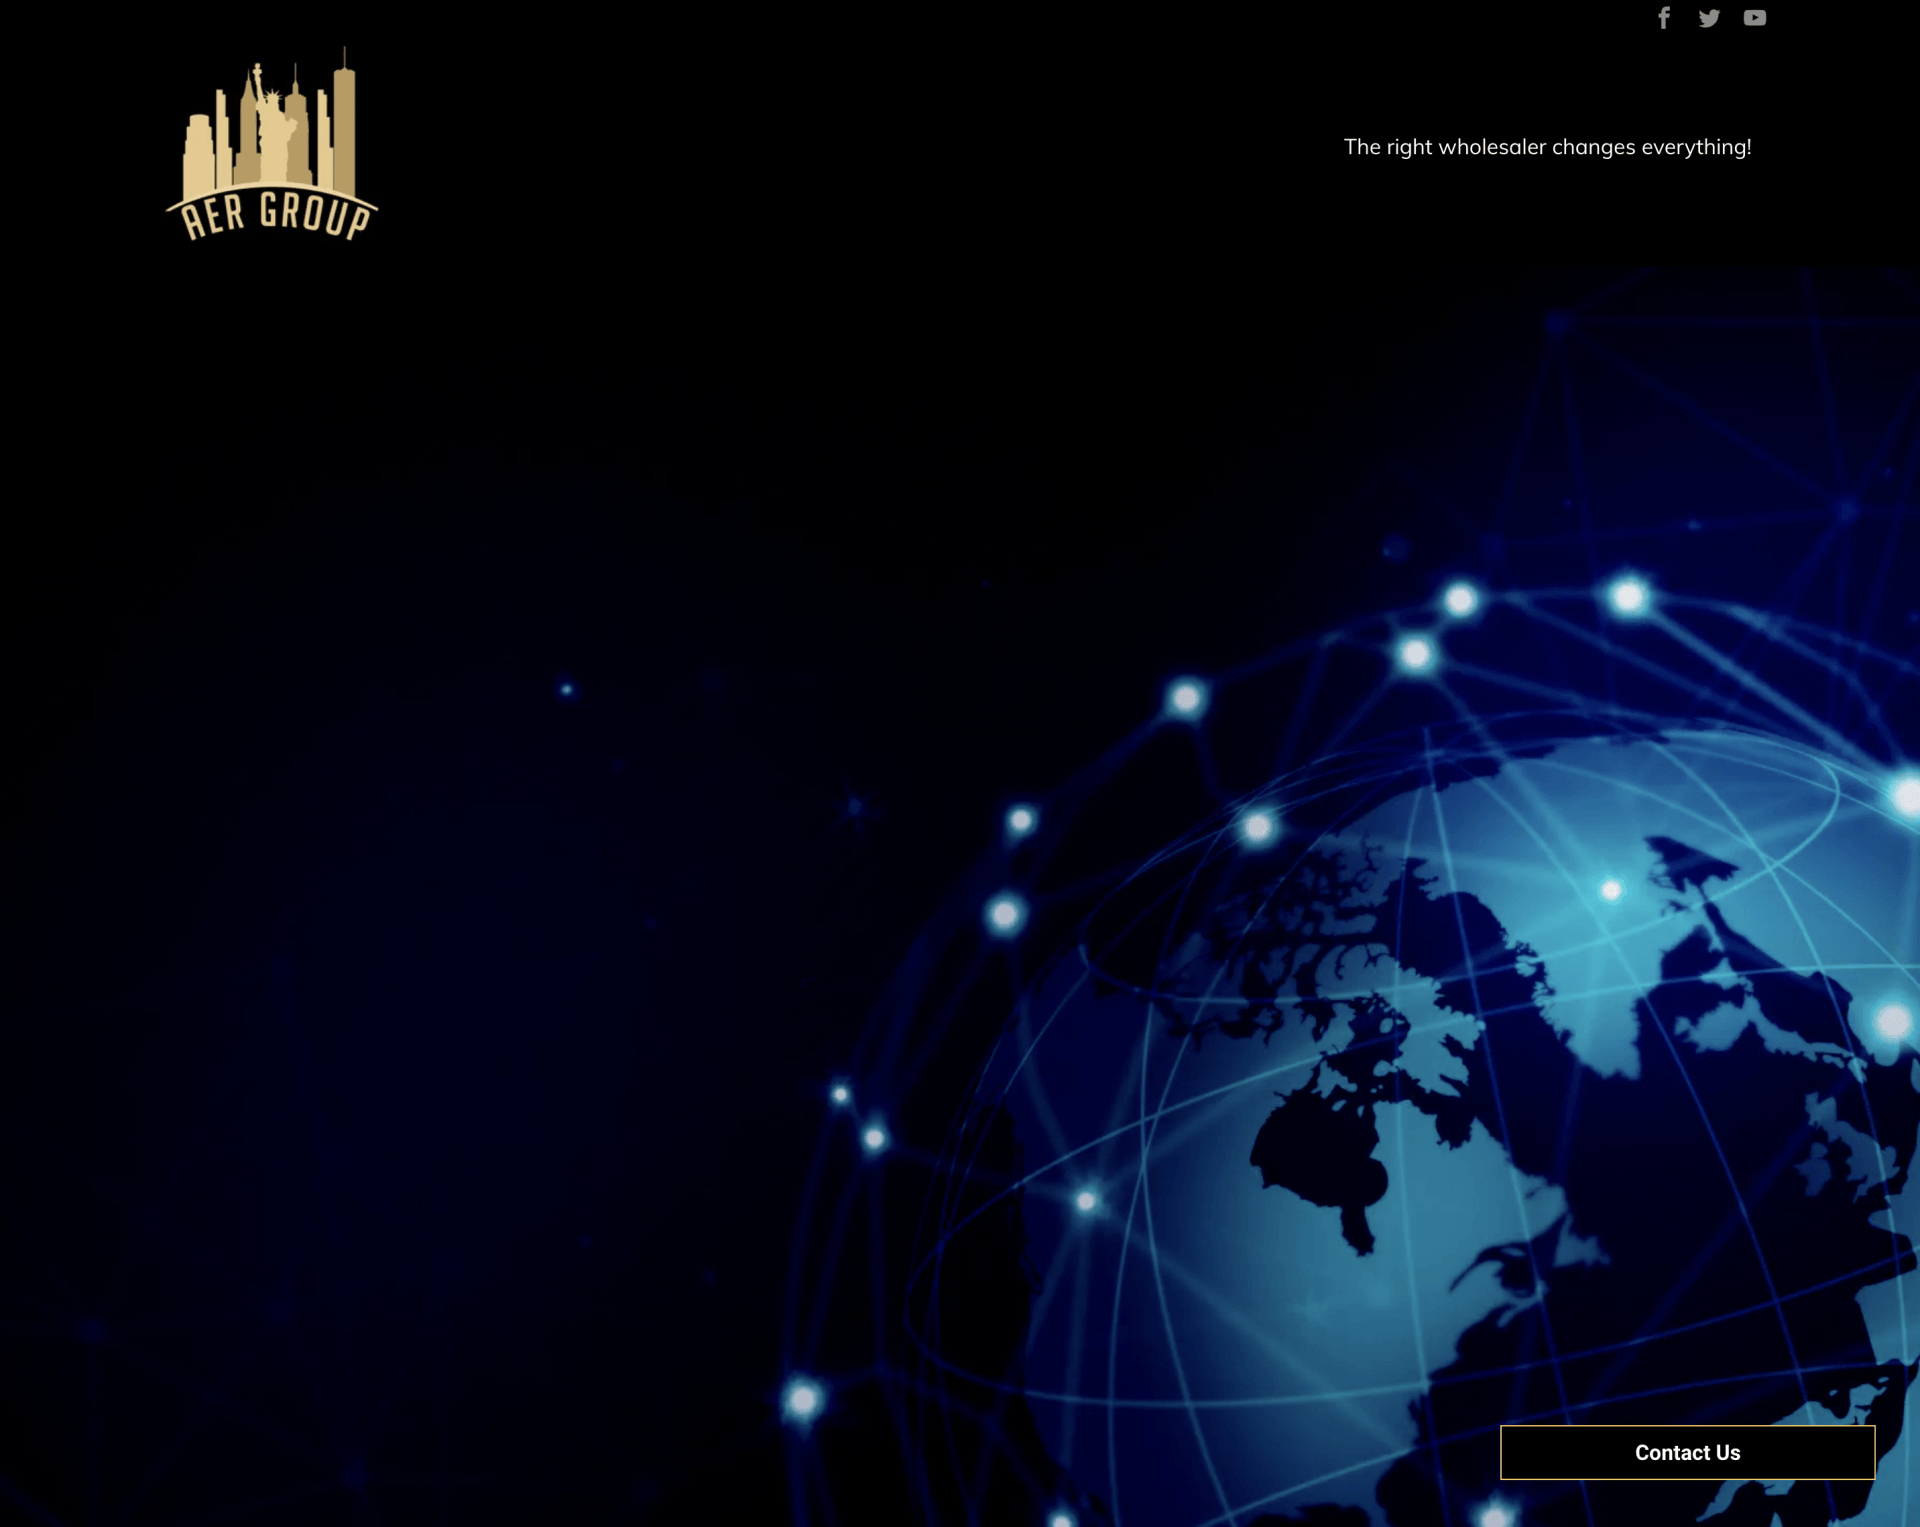Screen dimensions: 1920x1527
Task: Click the 'f' letter social icon
Action: (1664, 18)
